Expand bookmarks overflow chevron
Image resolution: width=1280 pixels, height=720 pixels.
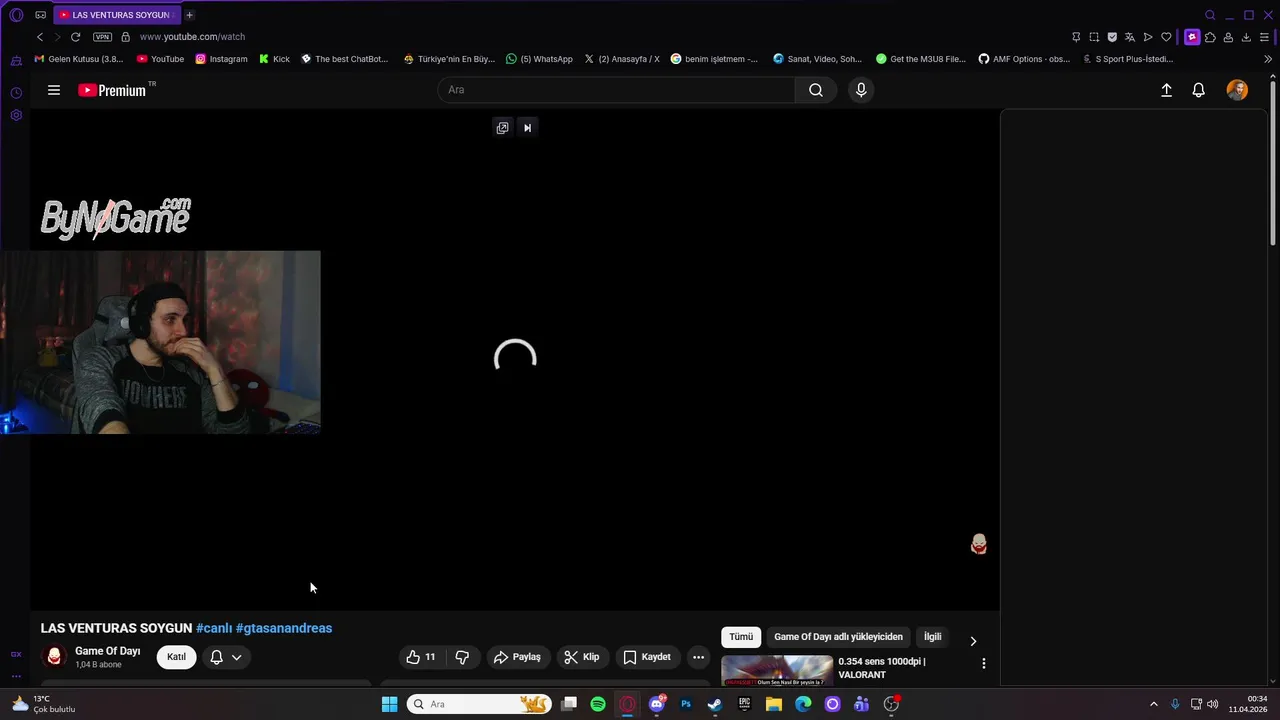click(1268, 59)
